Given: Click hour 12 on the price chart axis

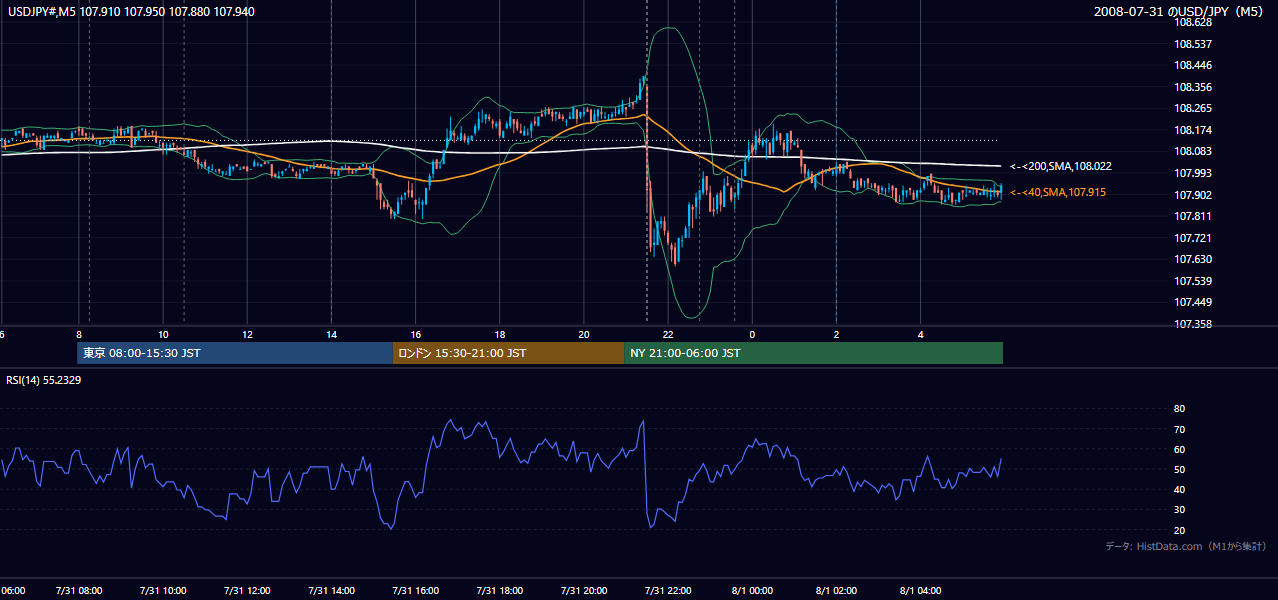Looking at the screenshot, I should click(x=247, y=334).
